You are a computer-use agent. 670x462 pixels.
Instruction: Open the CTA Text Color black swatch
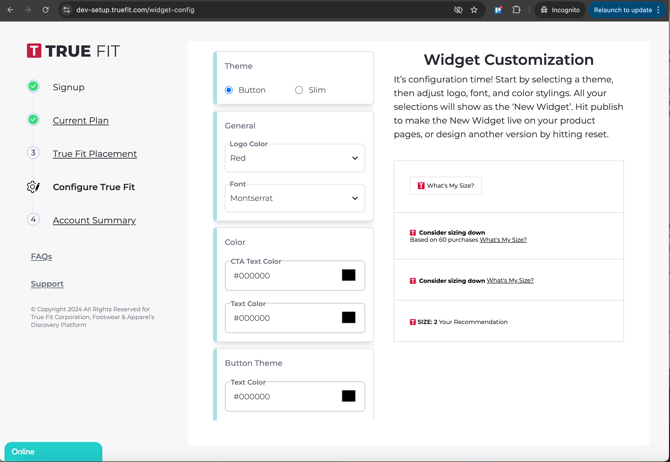(349, 275)
